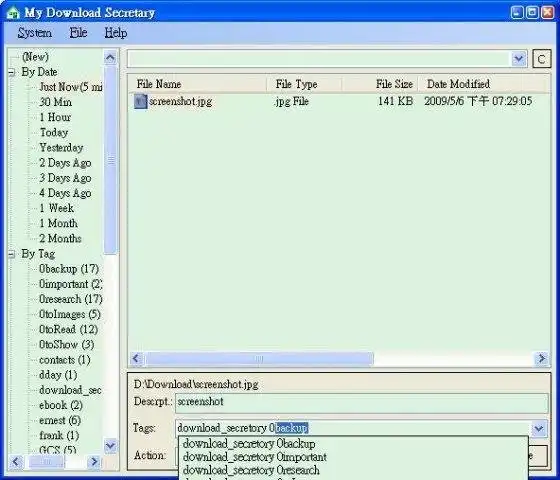Click file list scroll right arrow
This screenshot has height=480, width=560.
[x=541, y=358]
